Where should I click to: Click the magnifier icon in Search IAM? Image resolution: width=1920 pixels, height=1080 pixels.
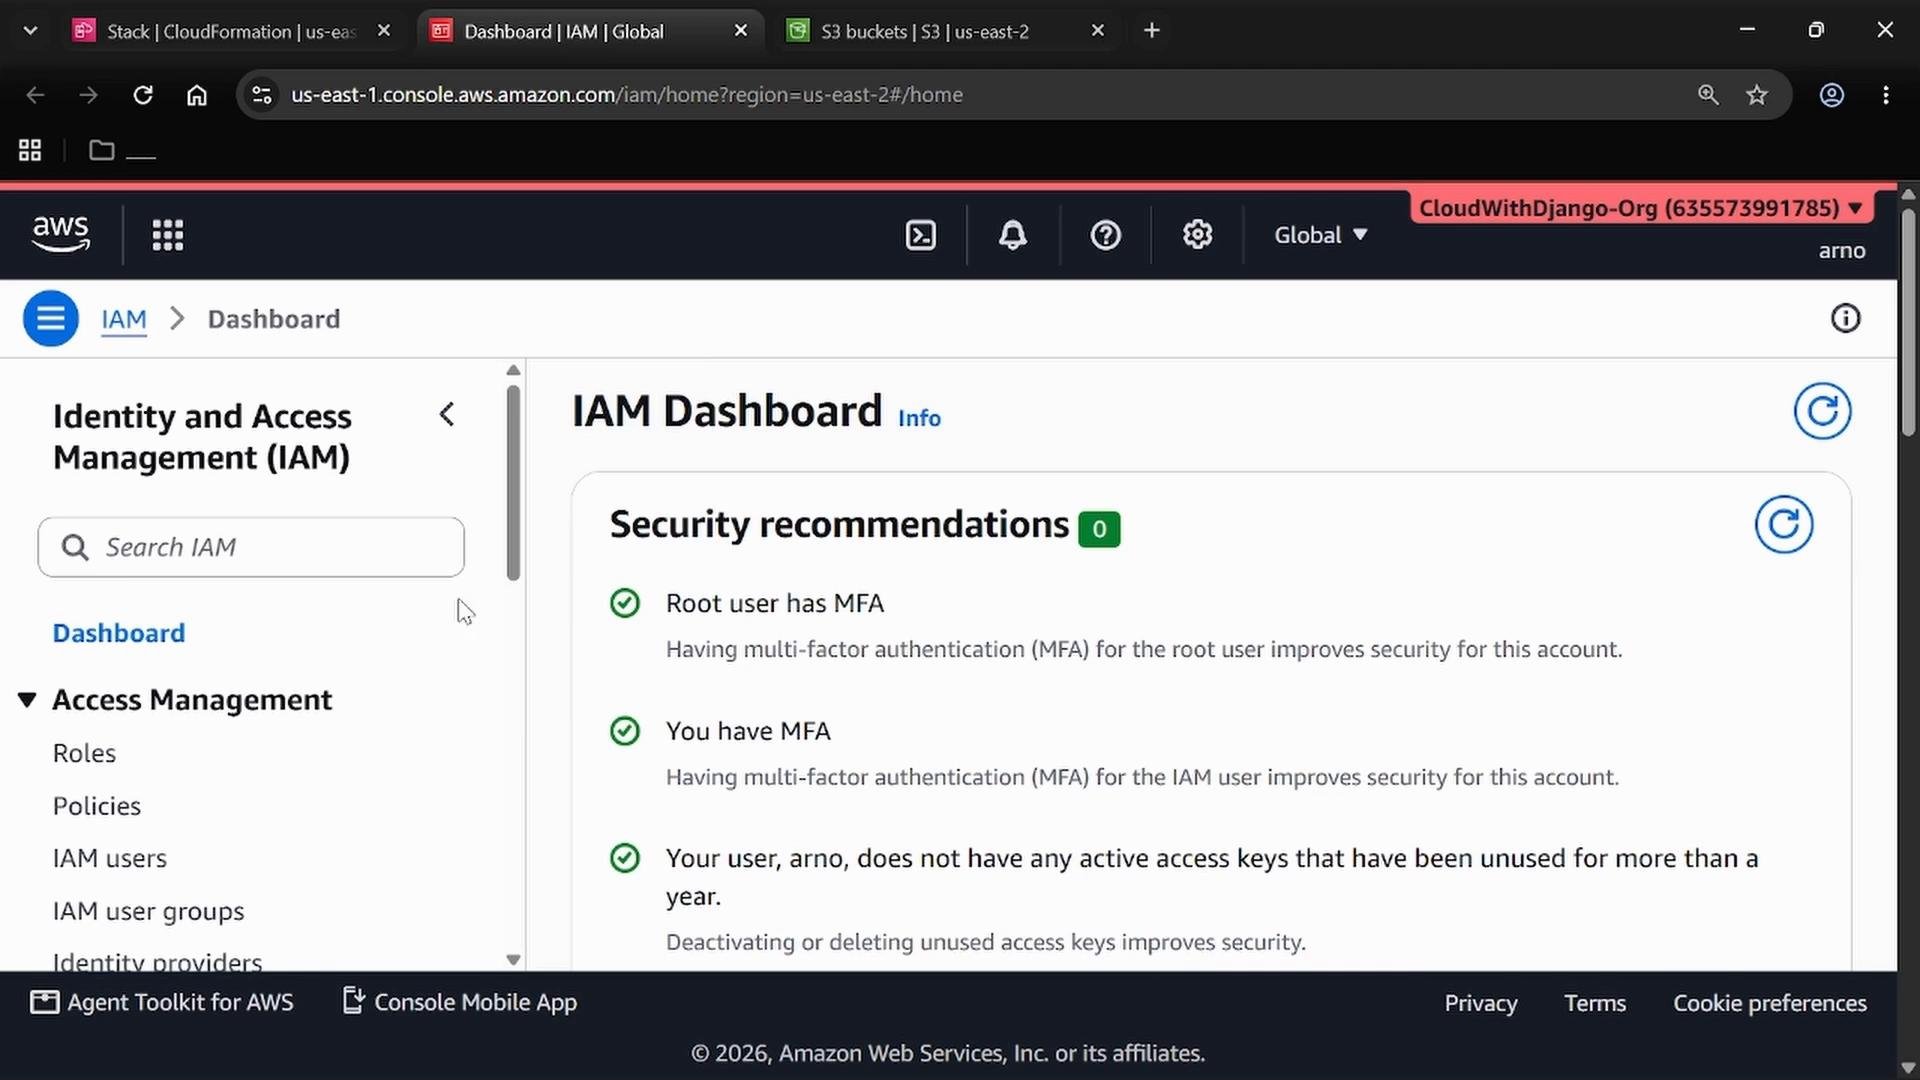coord(75,547)
